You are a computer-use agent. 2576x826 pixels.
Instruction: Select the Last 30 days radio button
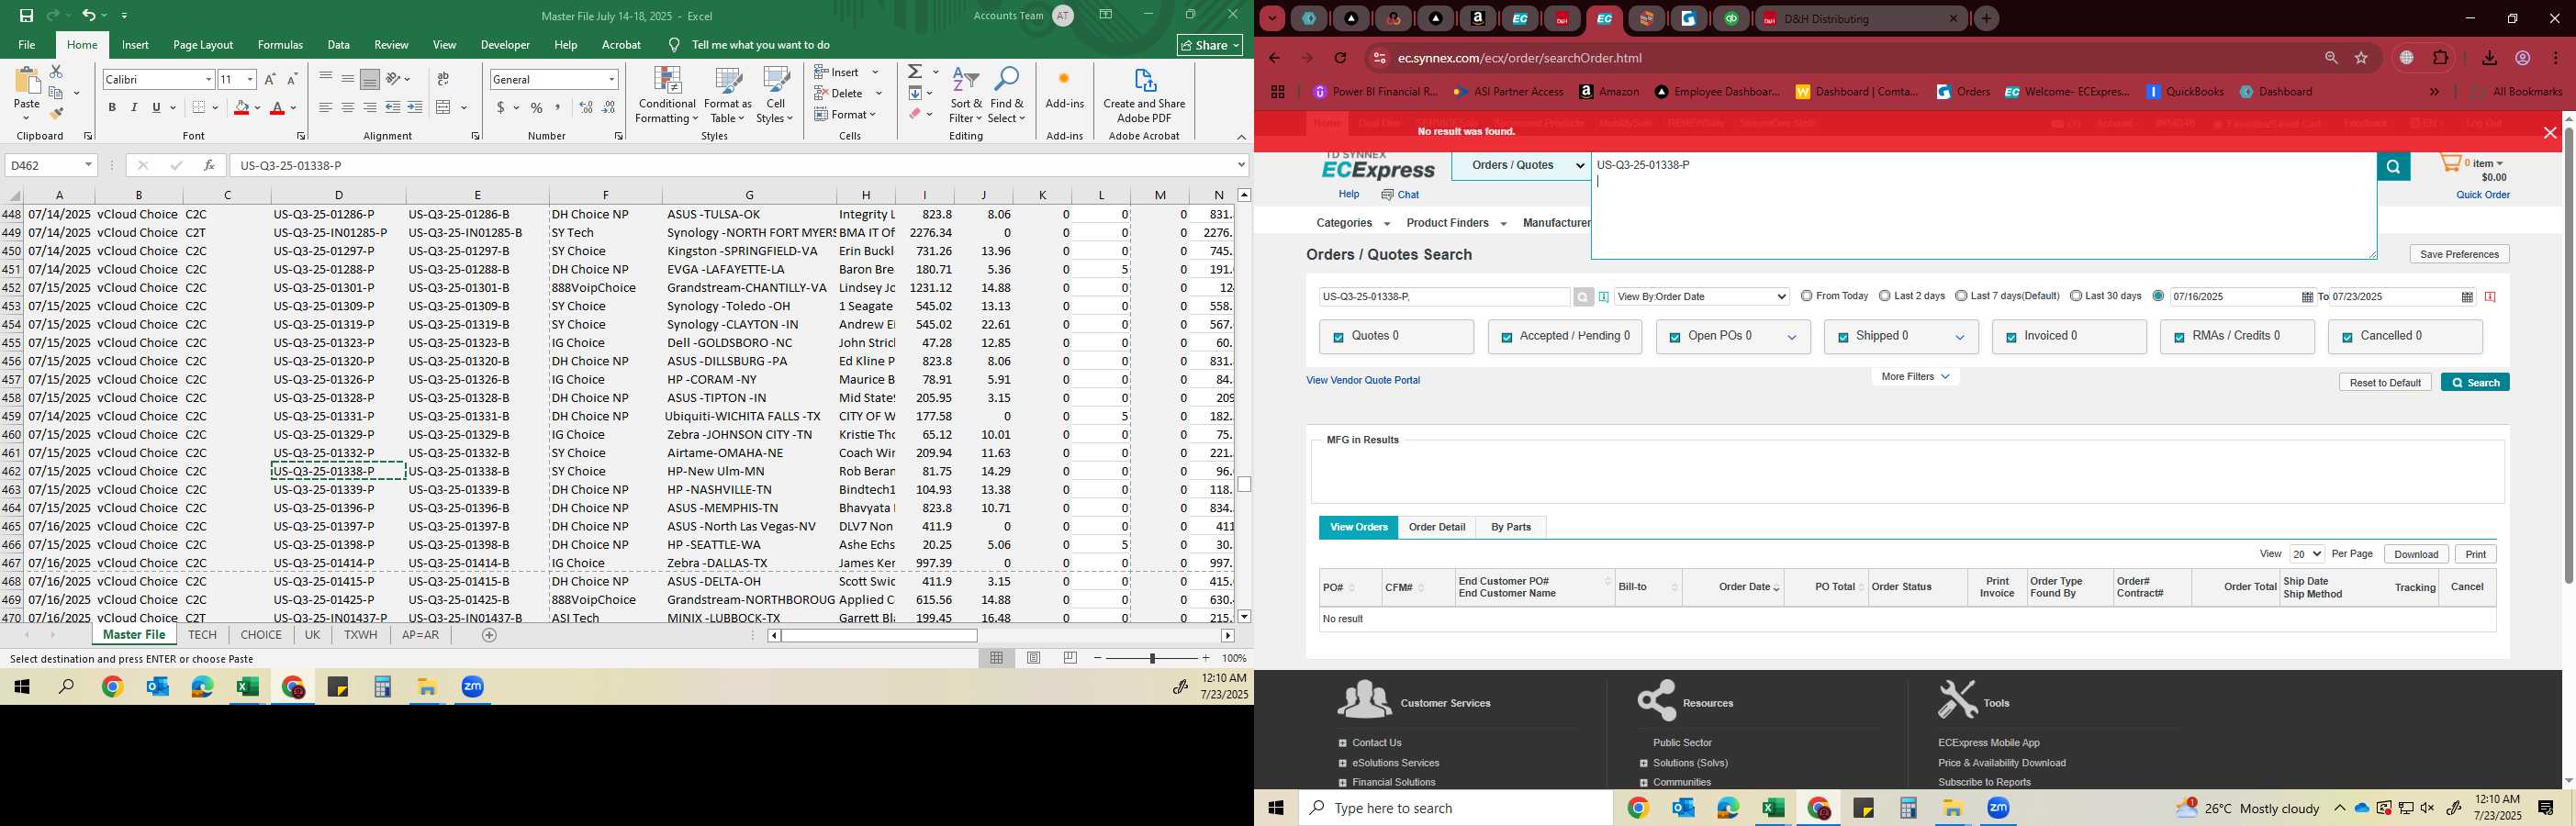pyautogui.click(x=2076, y=296)
